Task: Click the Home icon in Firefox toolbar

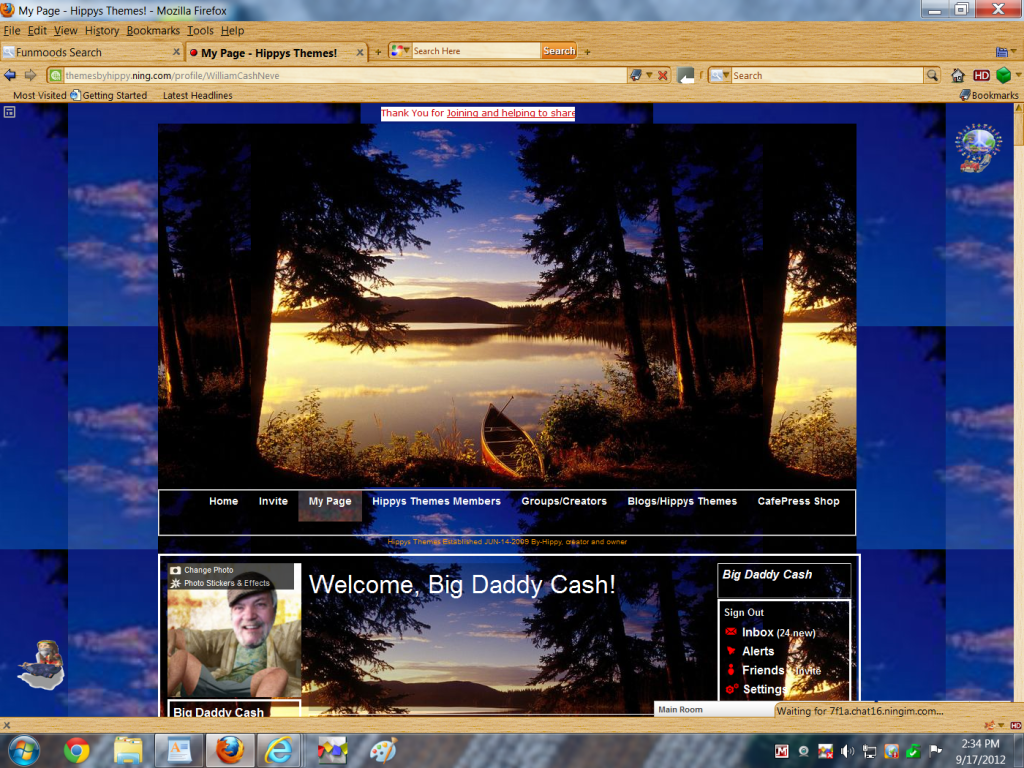Action: 957,75
